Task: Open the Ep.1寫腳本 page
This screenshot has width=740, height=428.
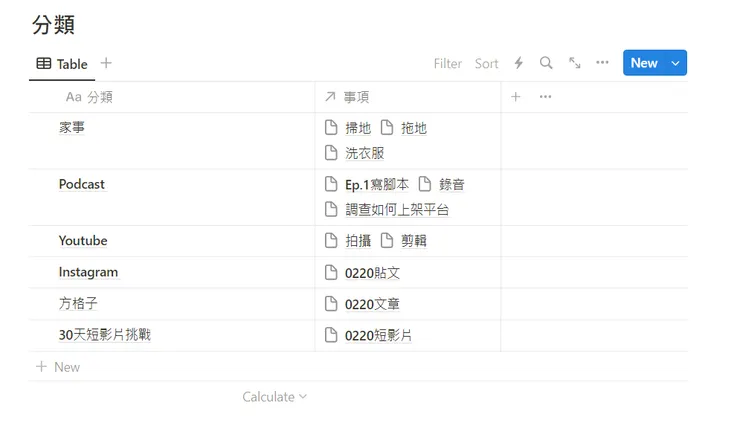Action: pyautogui.click(x=376, y=184)
